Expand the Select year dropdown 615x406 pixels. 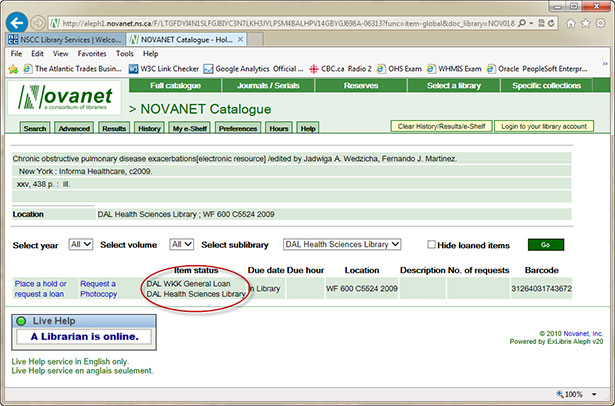pyautogui.click(x=81, y=244)
